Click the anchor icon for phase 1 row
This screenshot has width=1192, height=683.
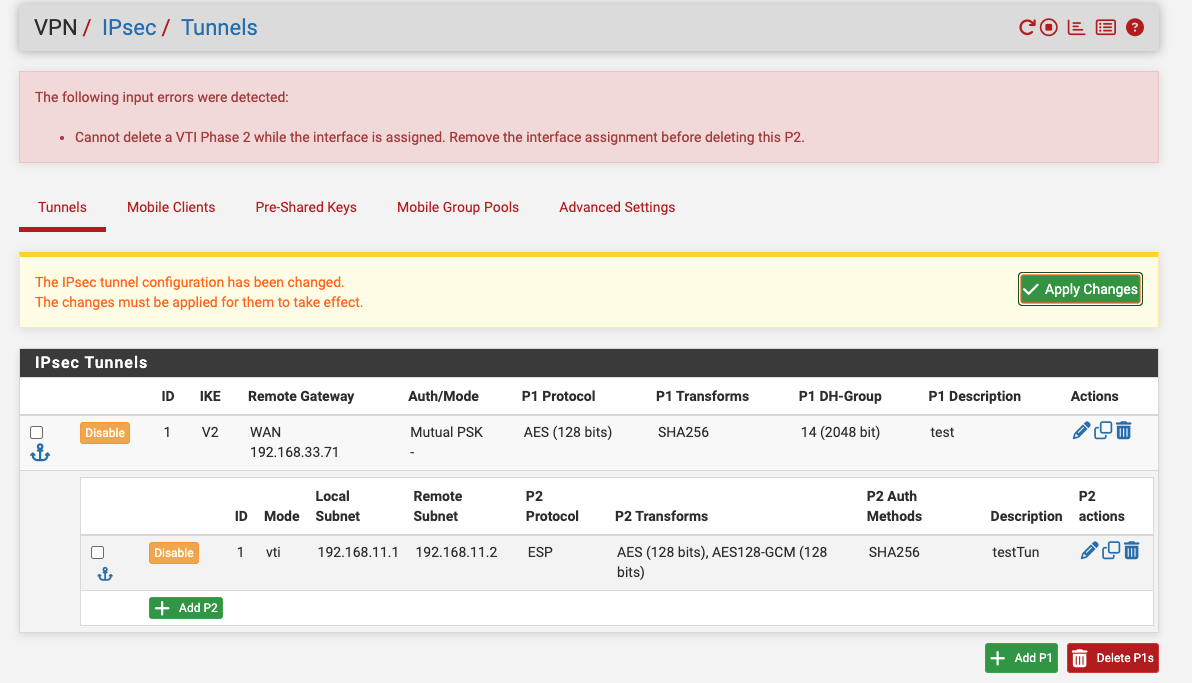pyautogui.click(x=40, y=453)
